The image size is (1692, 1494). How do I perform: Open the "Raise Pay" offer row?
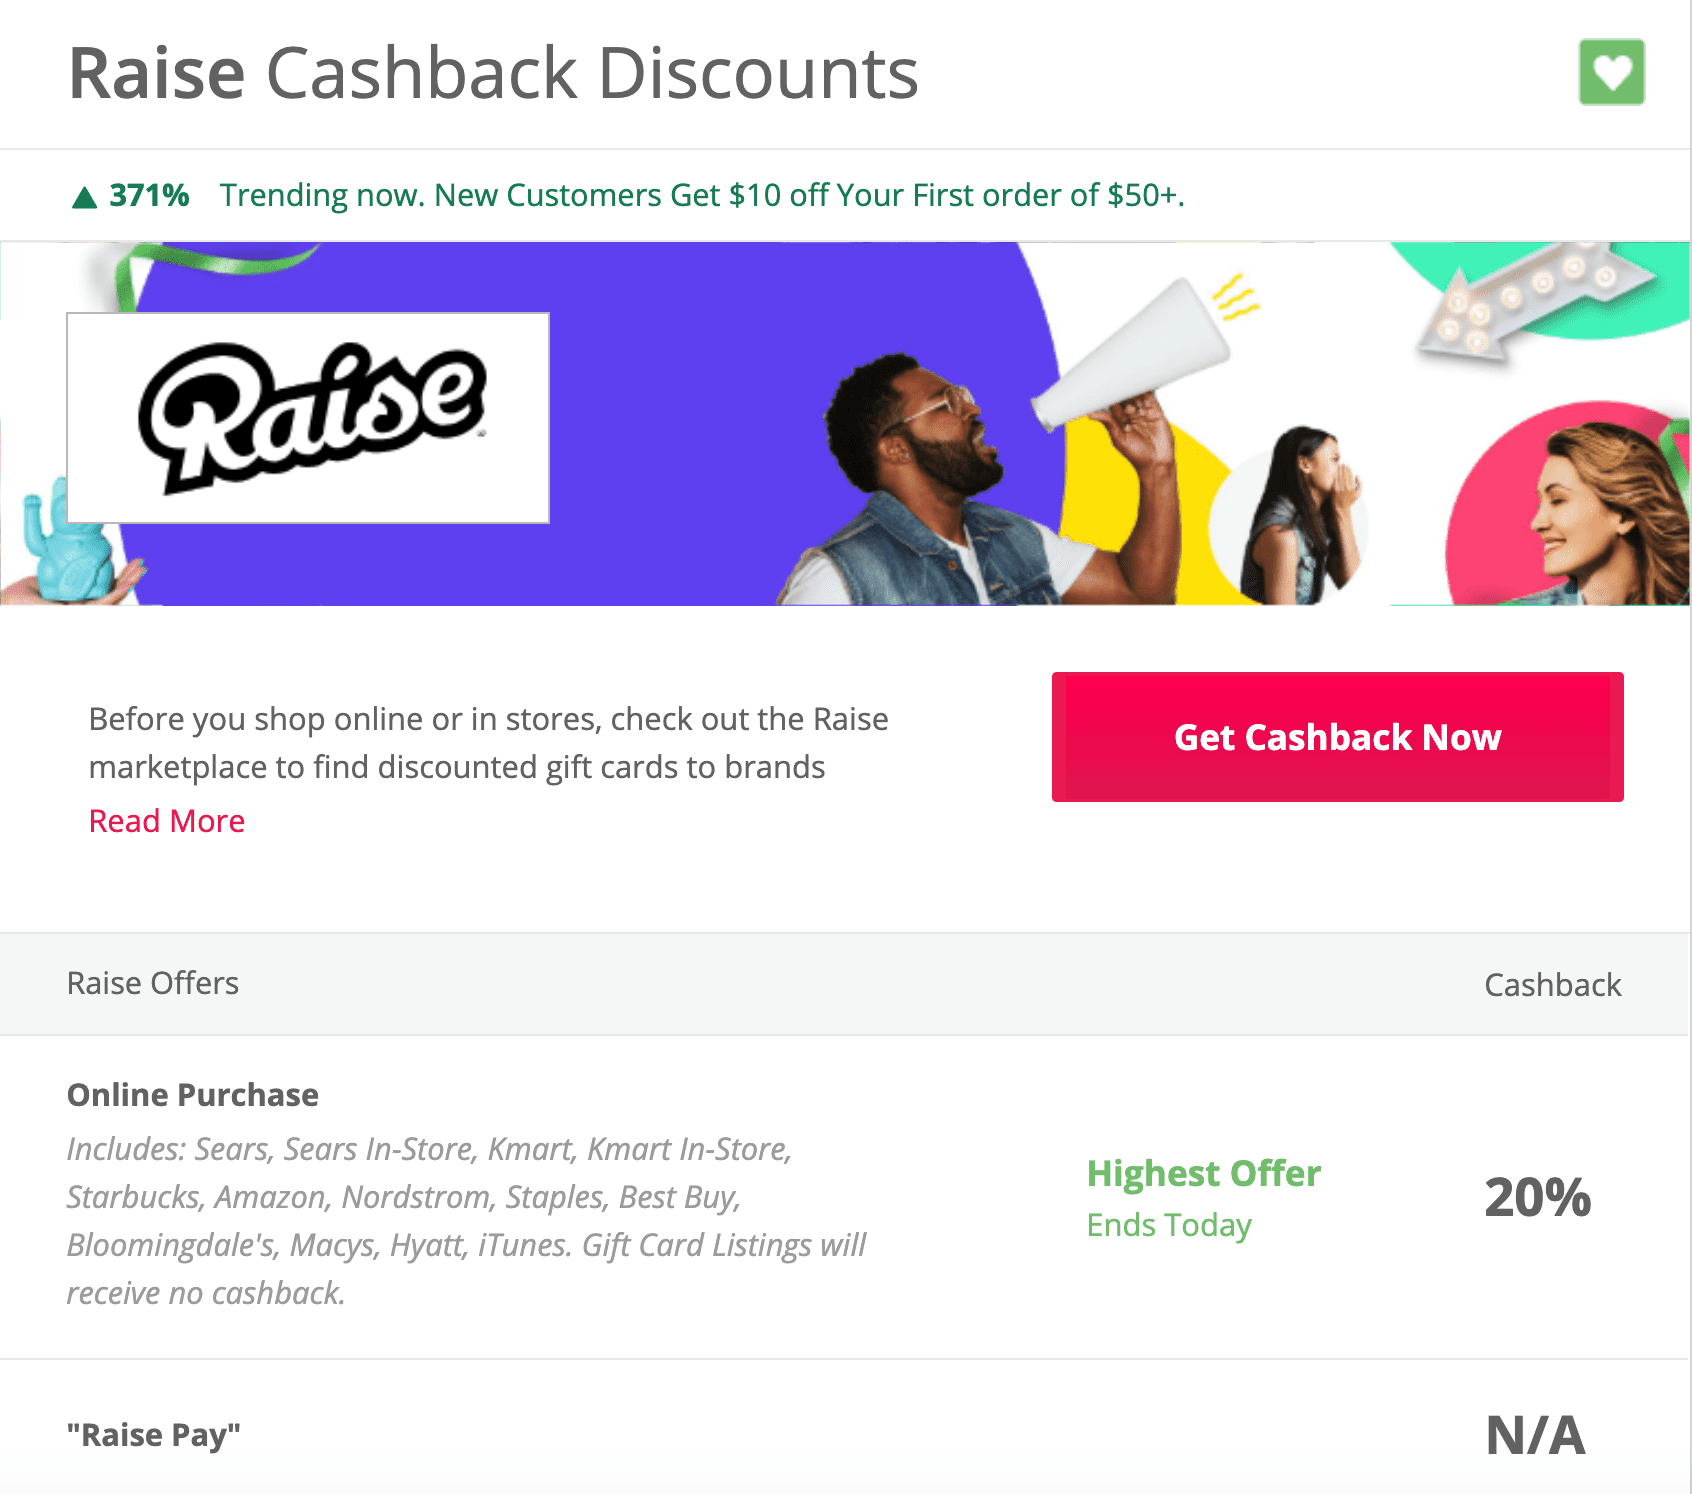click(154, 1435)
